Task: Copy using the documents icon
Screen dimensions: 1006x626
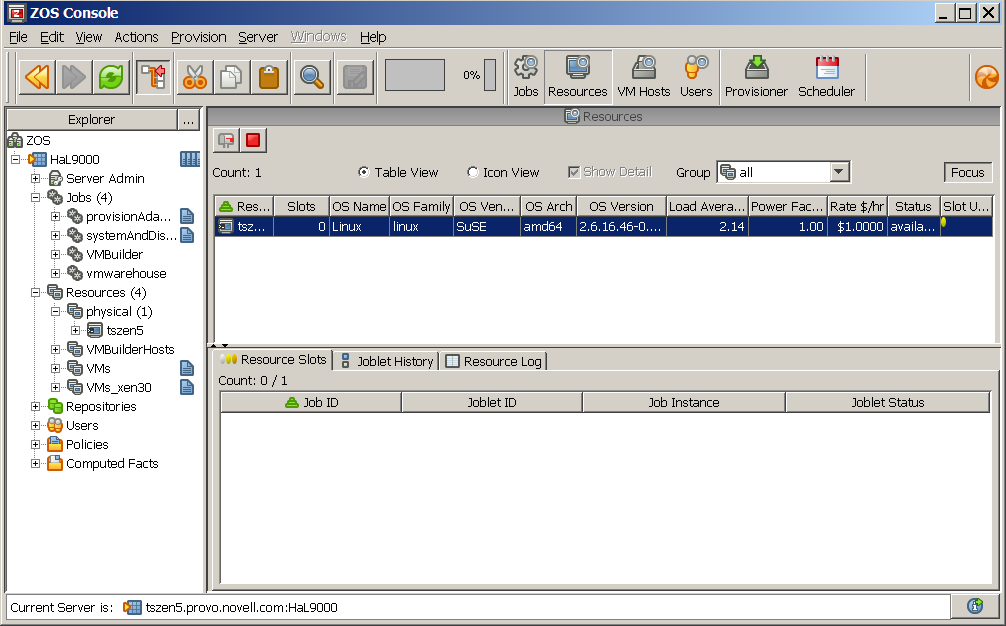Action: tap(232, 78)
